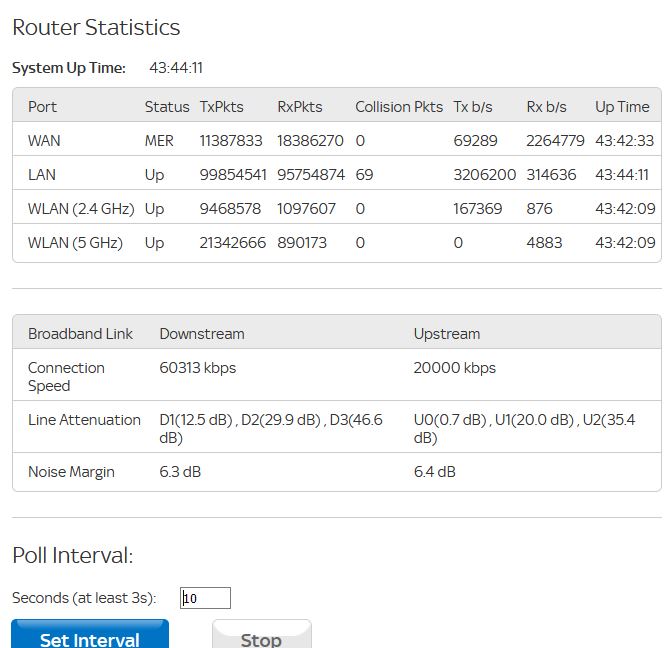Image resolution: width=672 pixels, height=648 pixels.
Task: Click the WAN status value MER
Action: point(159,141)
